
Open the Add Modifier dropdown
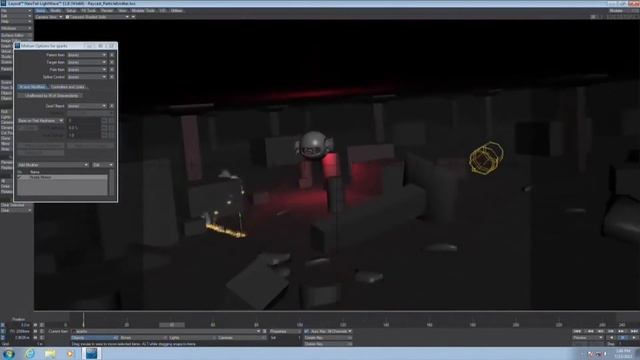(53, 165)
